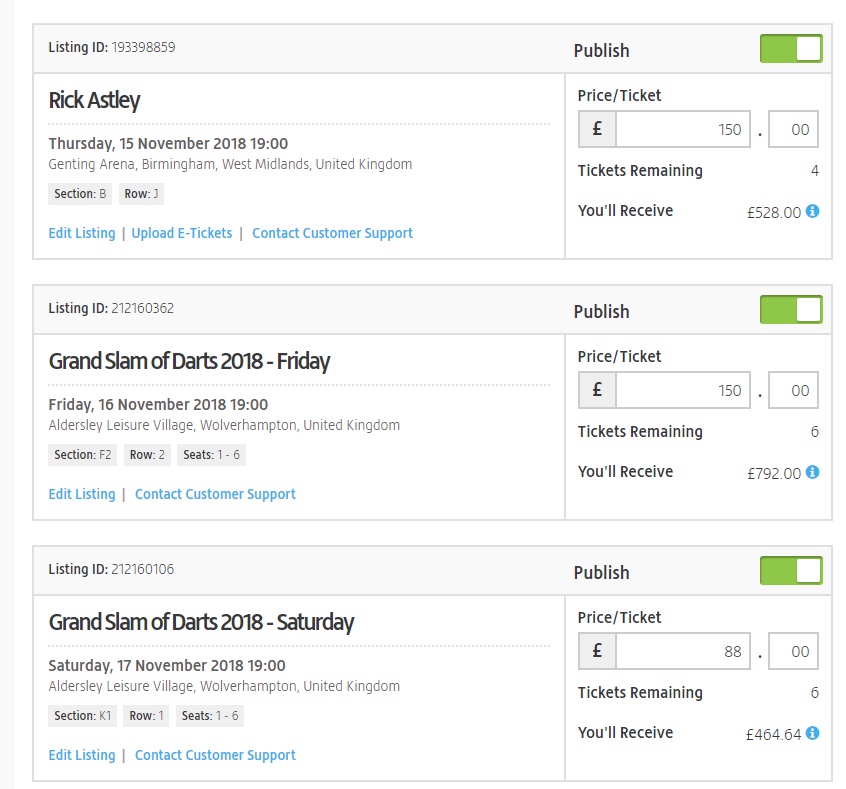
Task: Click Listing ID 212160362
Action: 111,308
